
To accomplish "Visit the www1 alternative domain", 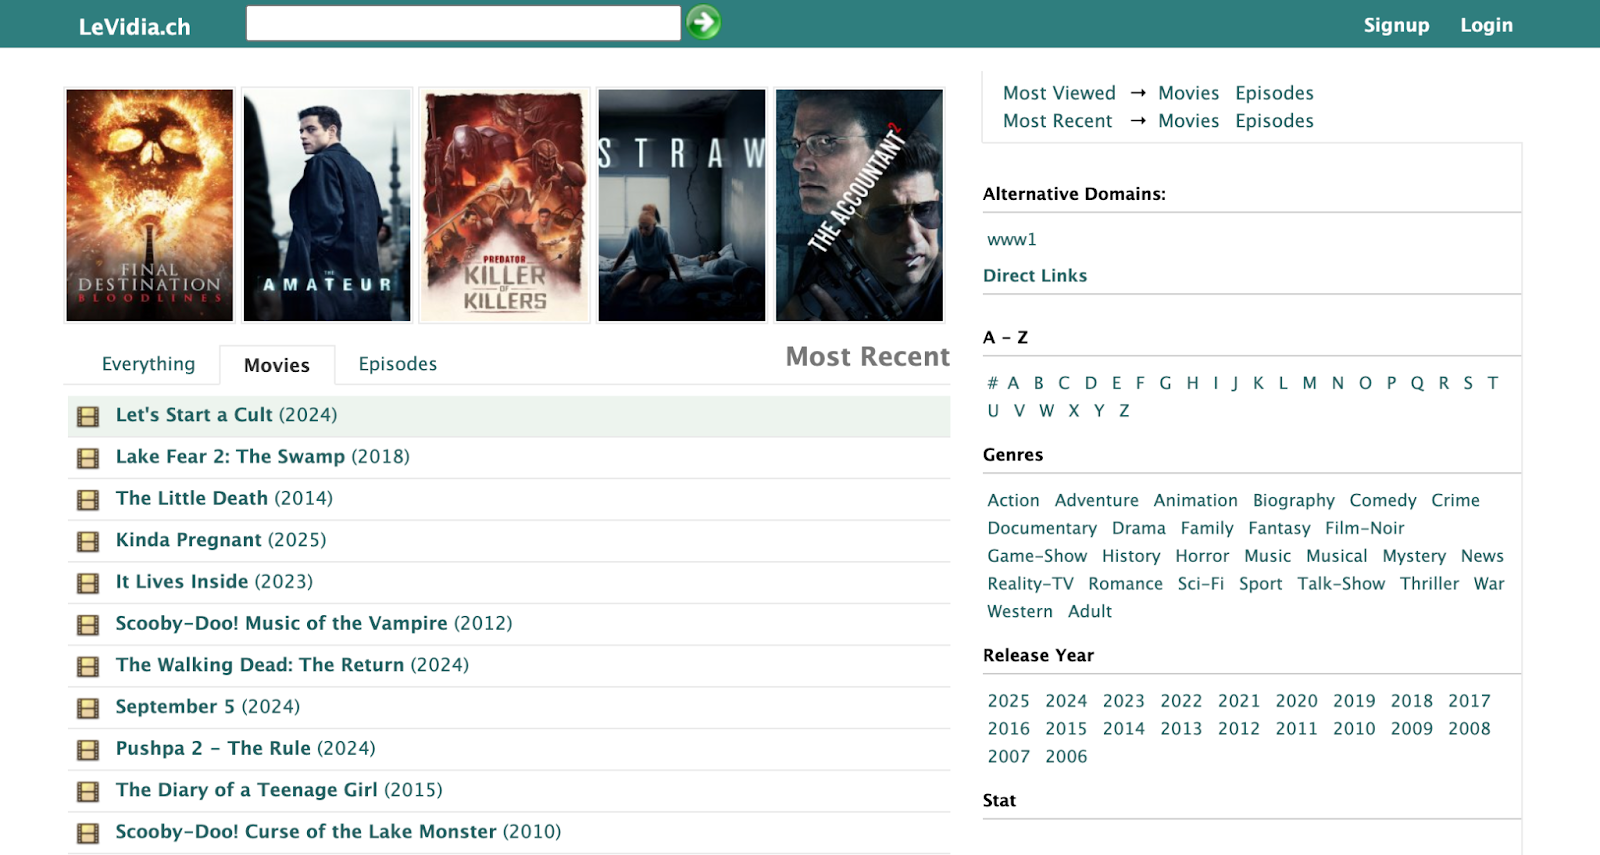I will (x=1012, y=240).
